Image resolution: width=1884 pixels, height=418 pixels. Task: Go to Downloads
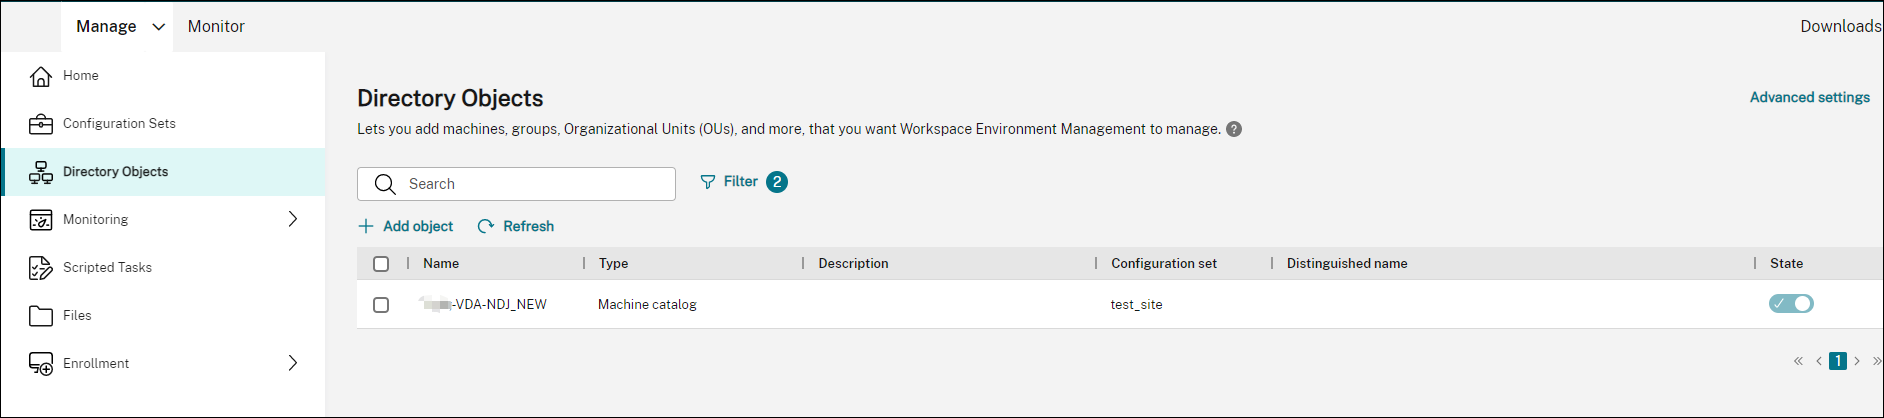click(x=1840, y=27)
